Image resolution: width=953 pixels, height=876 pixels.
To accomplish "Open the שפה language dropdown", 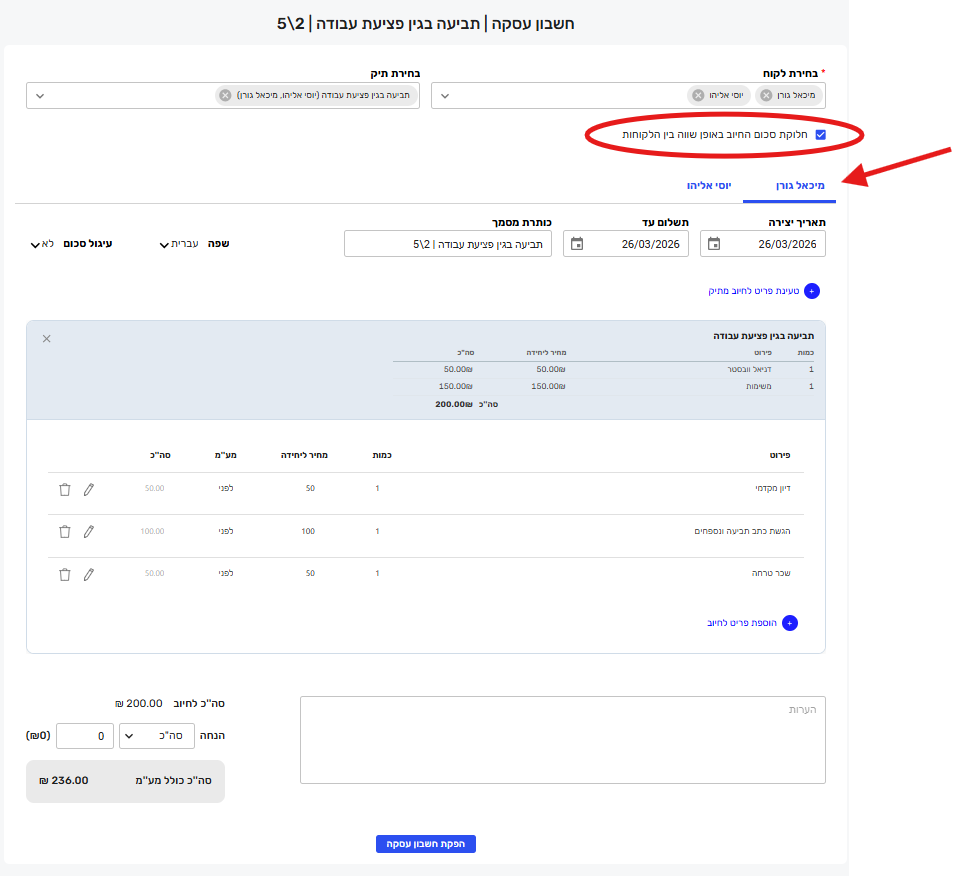I will (165, 244).
